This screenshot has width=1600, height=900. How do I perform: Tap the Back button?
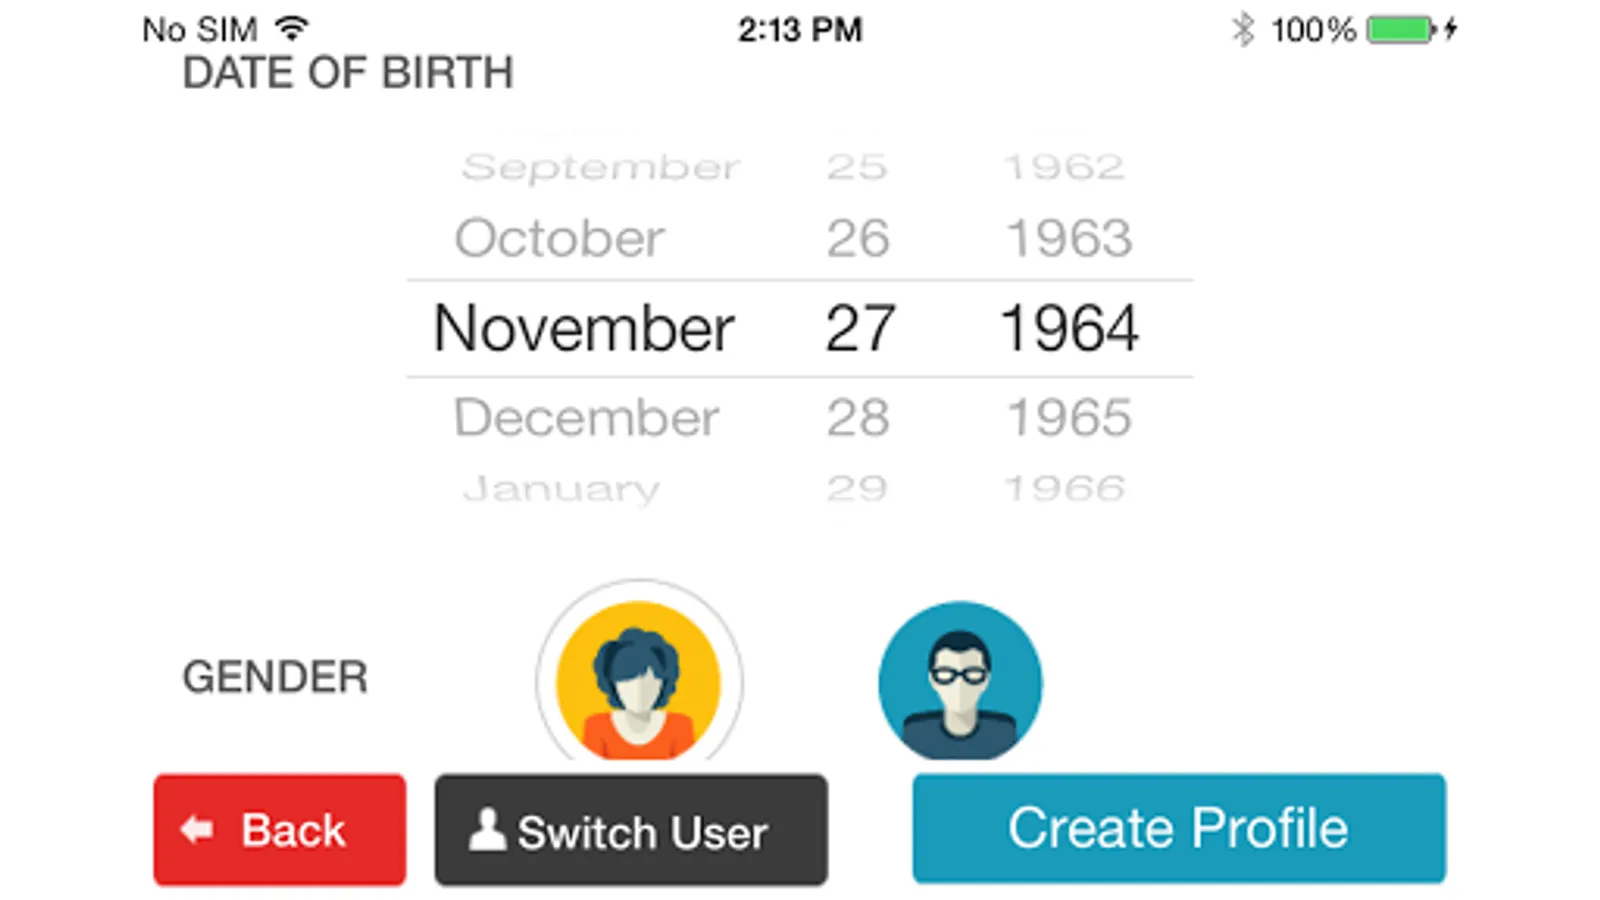280,830
